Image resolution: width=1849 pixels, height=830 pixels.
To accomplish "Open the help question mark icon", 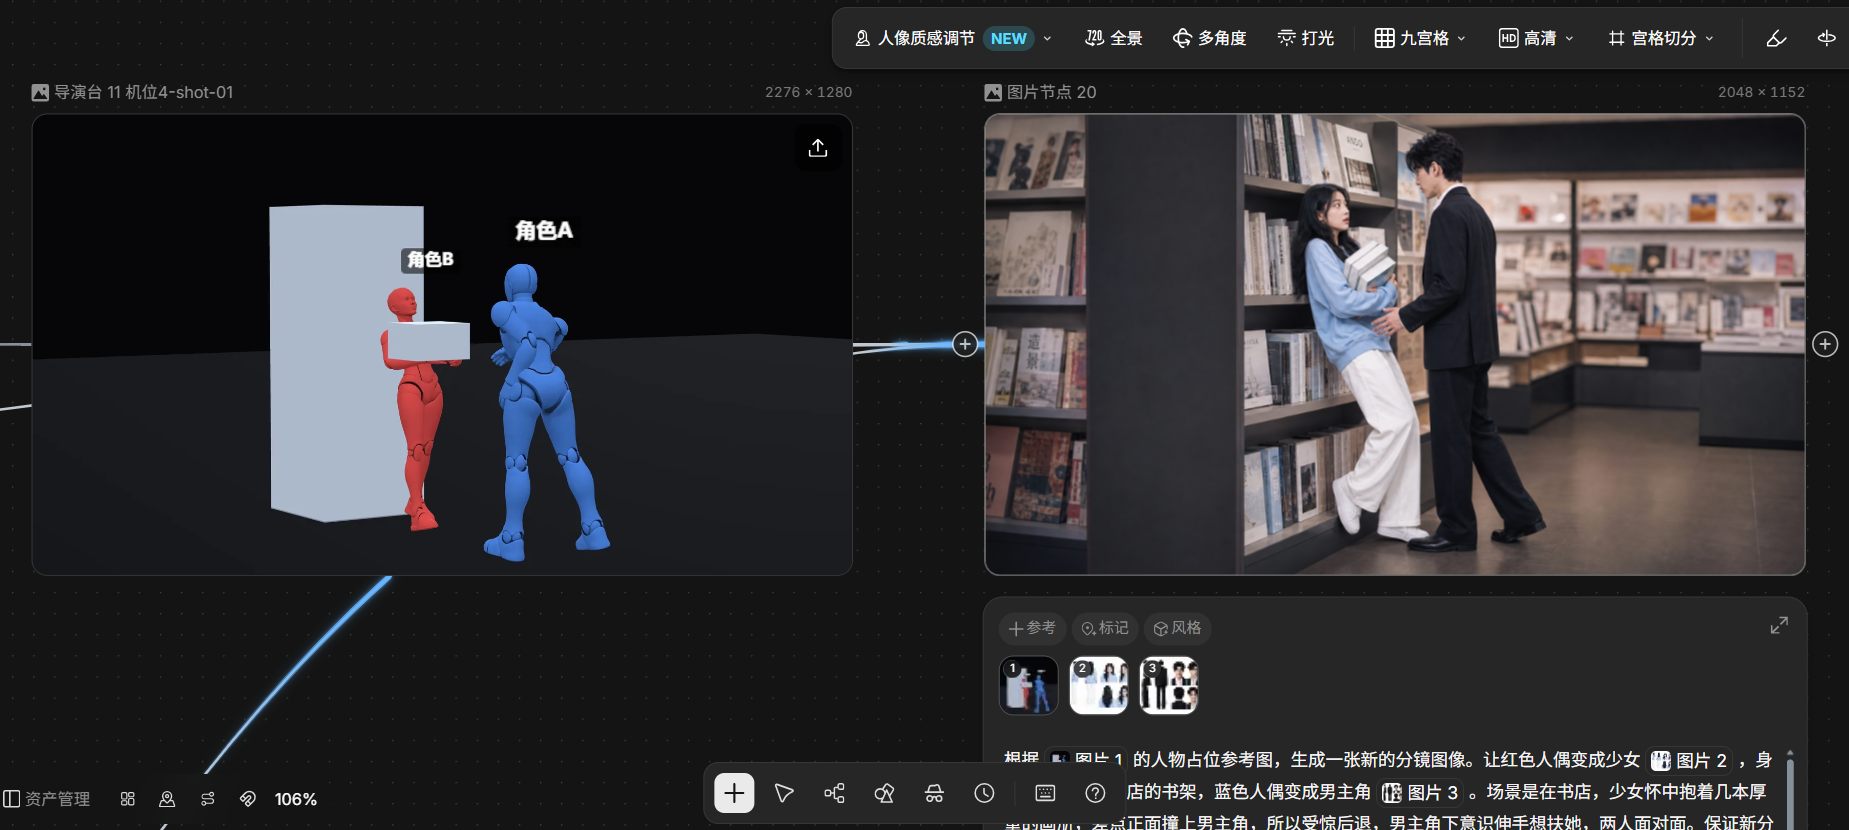I will click(x=1095, y=793).
